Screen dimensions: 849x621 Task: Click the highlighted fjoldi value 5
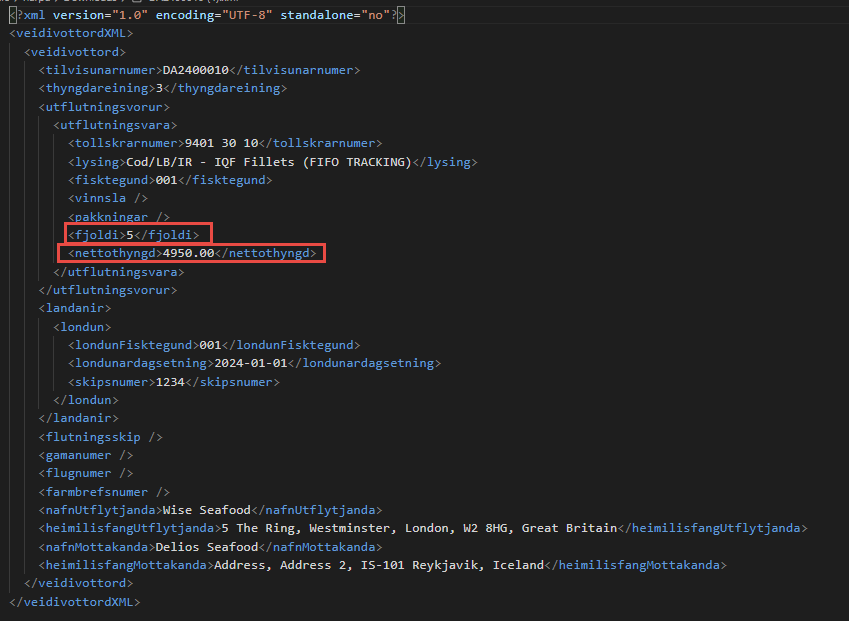click(x=129, y=235)
